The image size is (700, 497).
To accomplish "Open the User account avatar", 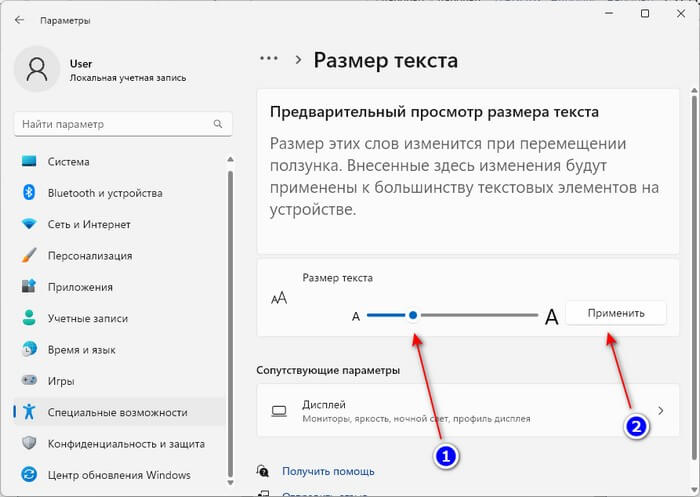I will 37,69.
